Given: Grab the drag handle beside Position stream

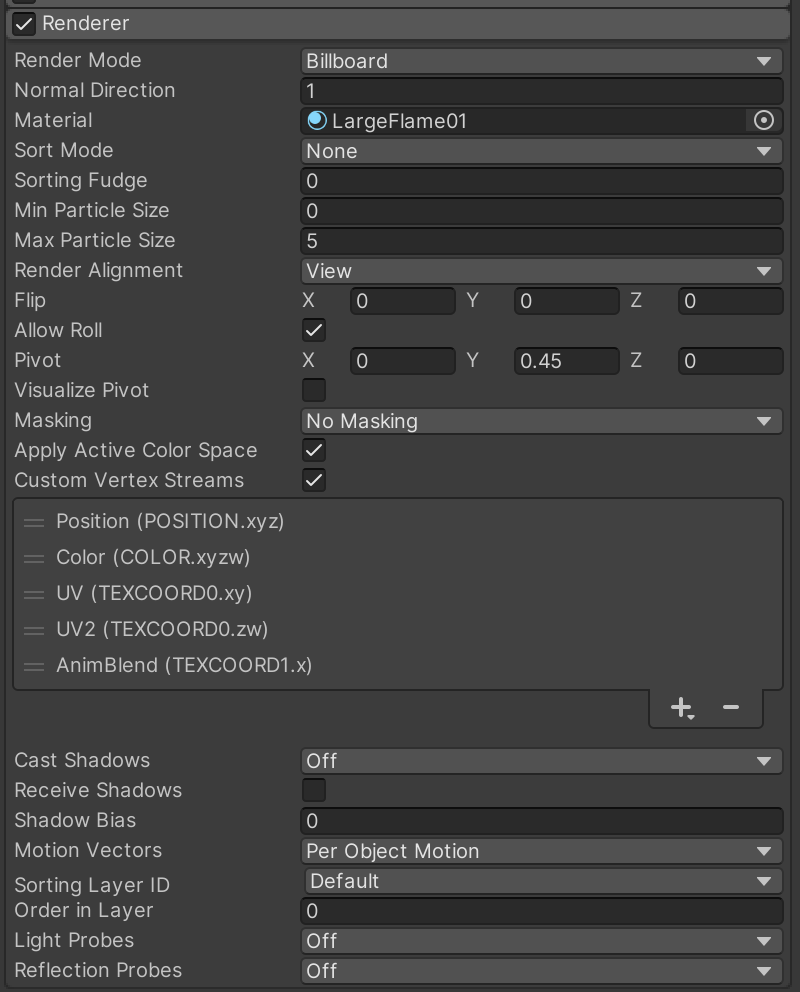Looking at the screenshot, I should [34, 522].
